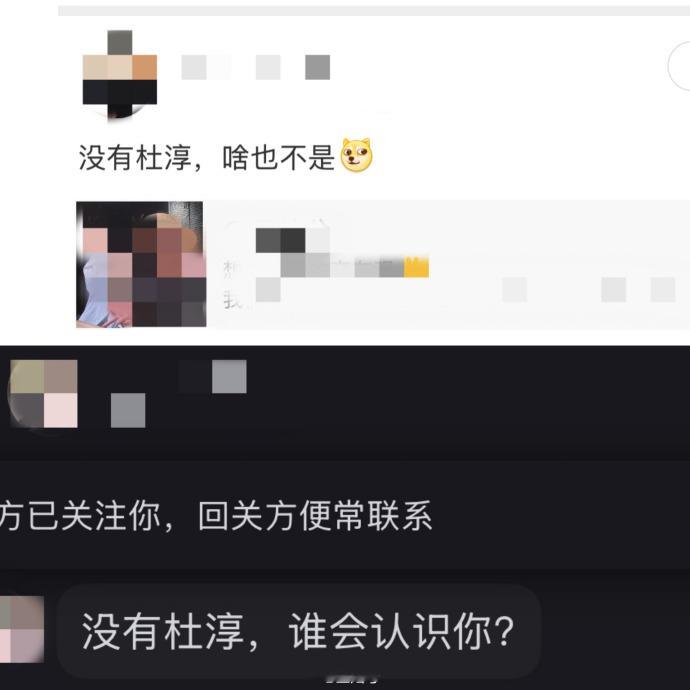
Task: Open the pixelated thumbnail in the repost card
Action: coord(141,264)
